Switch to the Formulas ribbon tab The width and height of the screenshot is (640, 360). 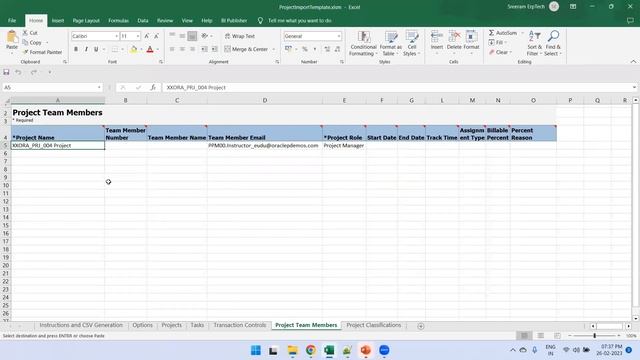tap(118, 20)
